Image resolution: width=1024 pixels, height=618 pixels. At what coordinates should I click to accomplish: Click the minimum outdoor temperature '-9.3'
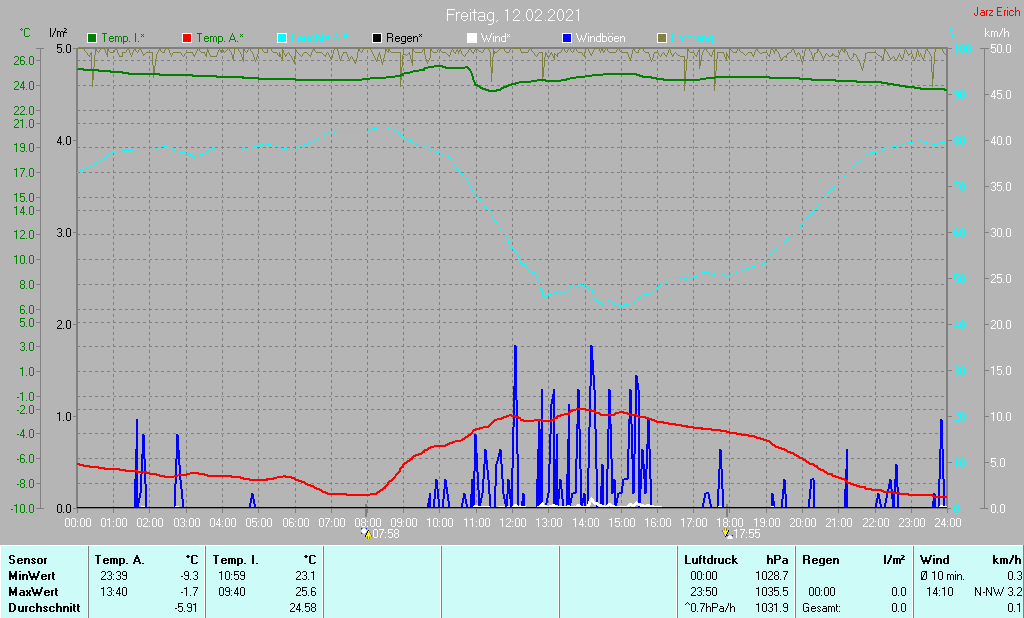click(189, 576)
